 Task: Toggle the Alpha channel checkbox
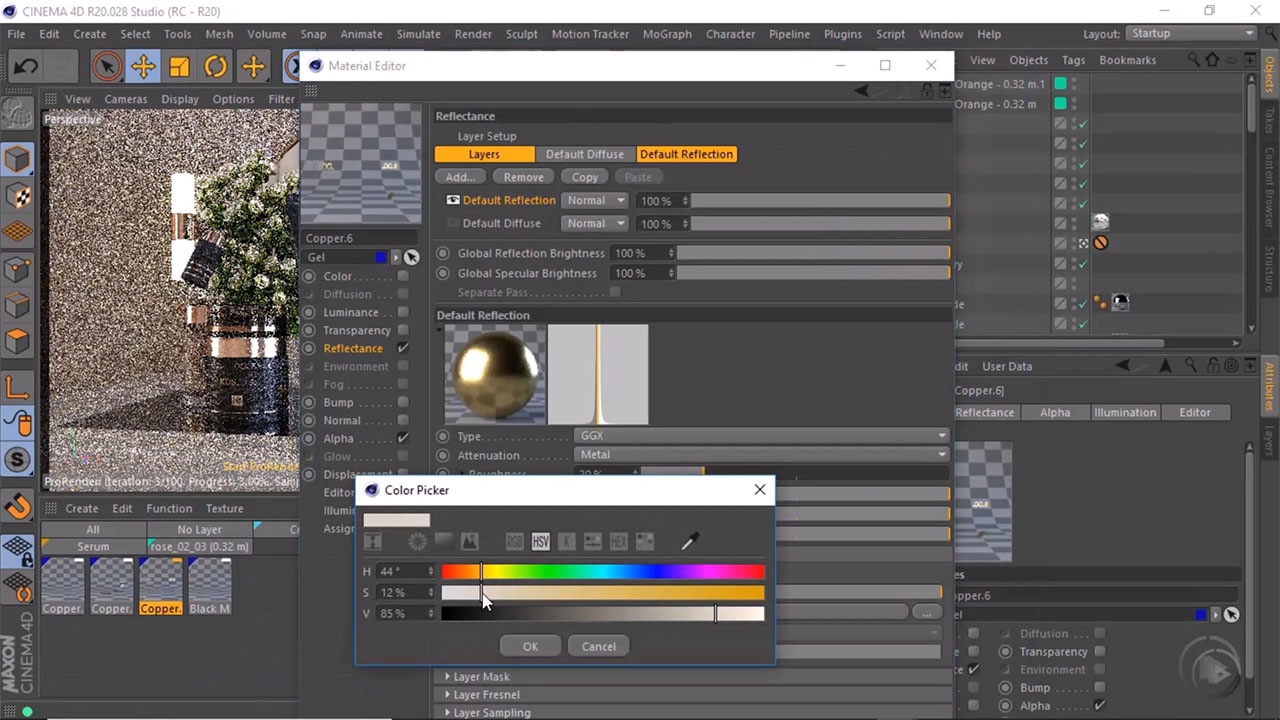403,438
